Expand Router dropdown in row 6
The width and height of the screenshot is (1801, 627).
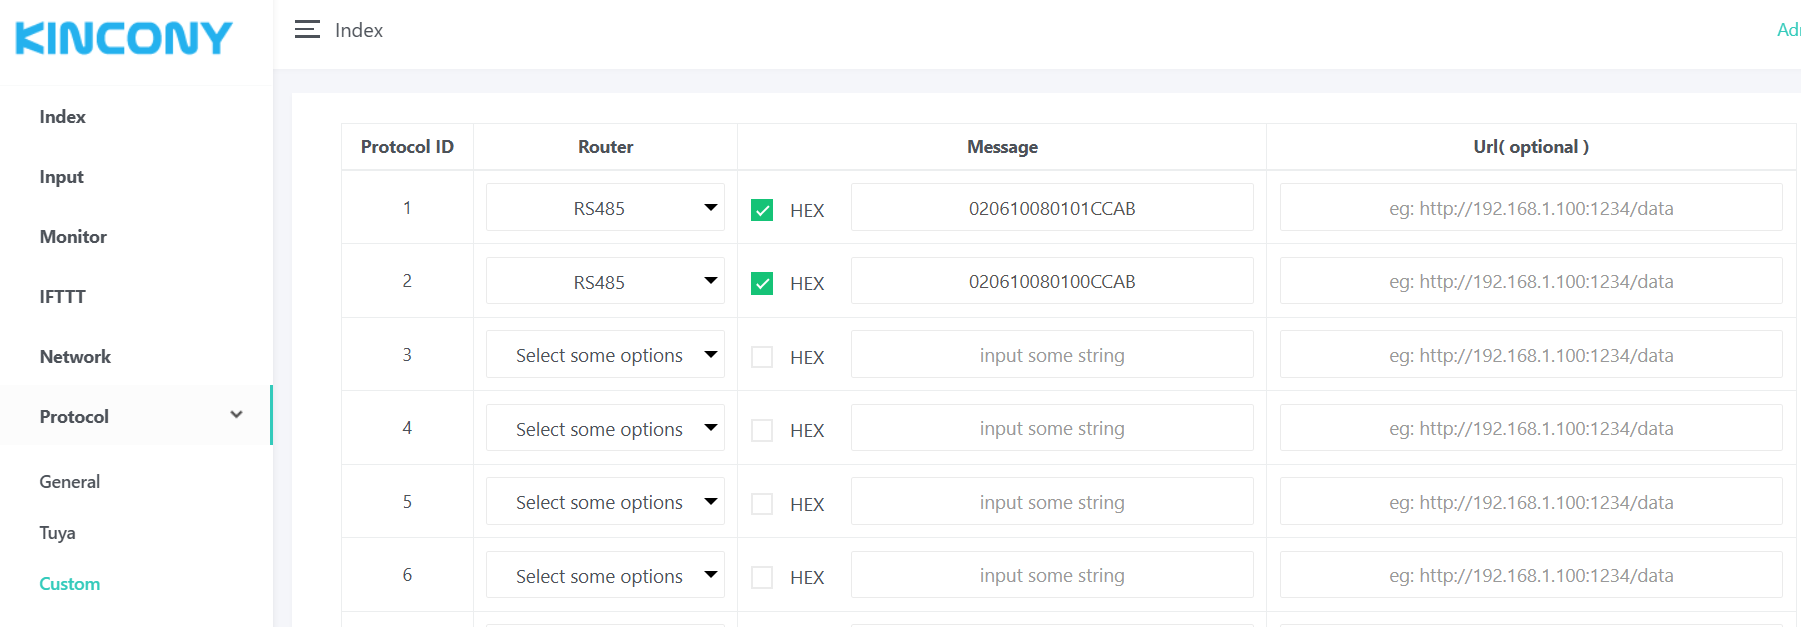pyautogui.click(x=605, y=576)
